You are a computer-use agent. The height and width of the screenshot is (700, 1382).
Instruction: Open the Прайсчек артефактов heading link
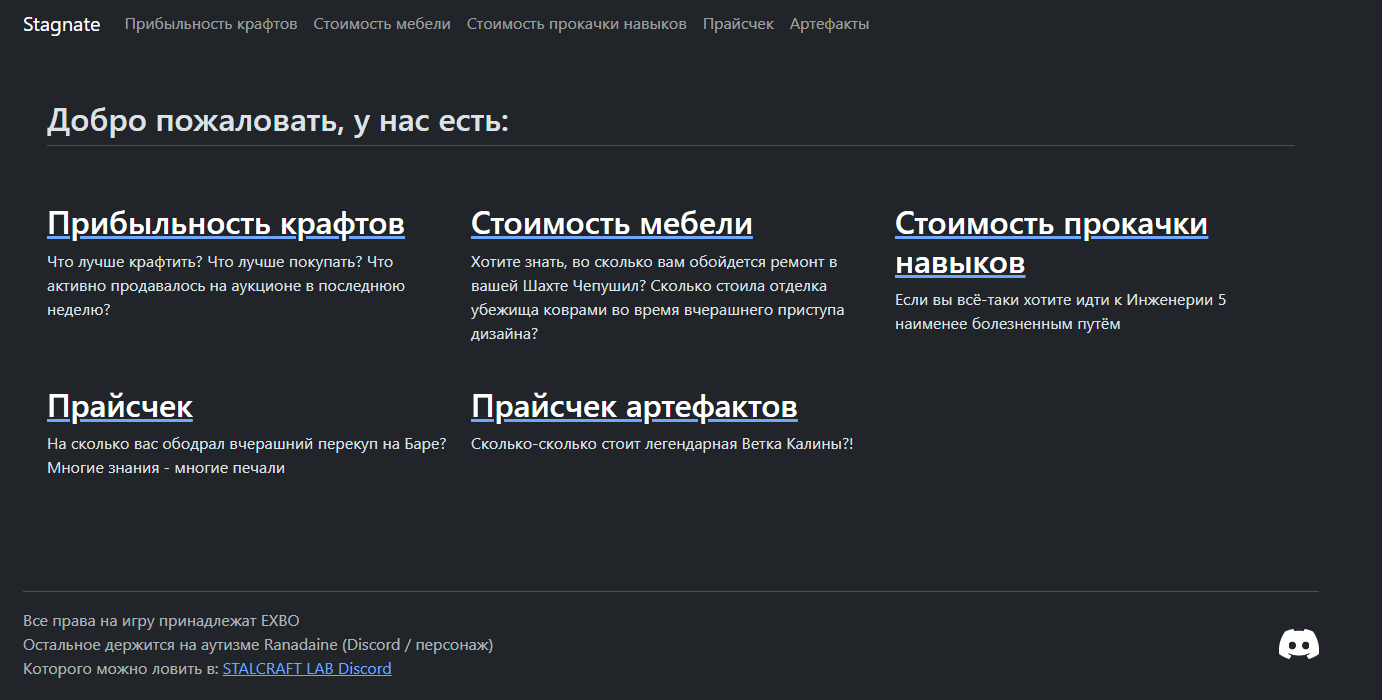[634, 406]
